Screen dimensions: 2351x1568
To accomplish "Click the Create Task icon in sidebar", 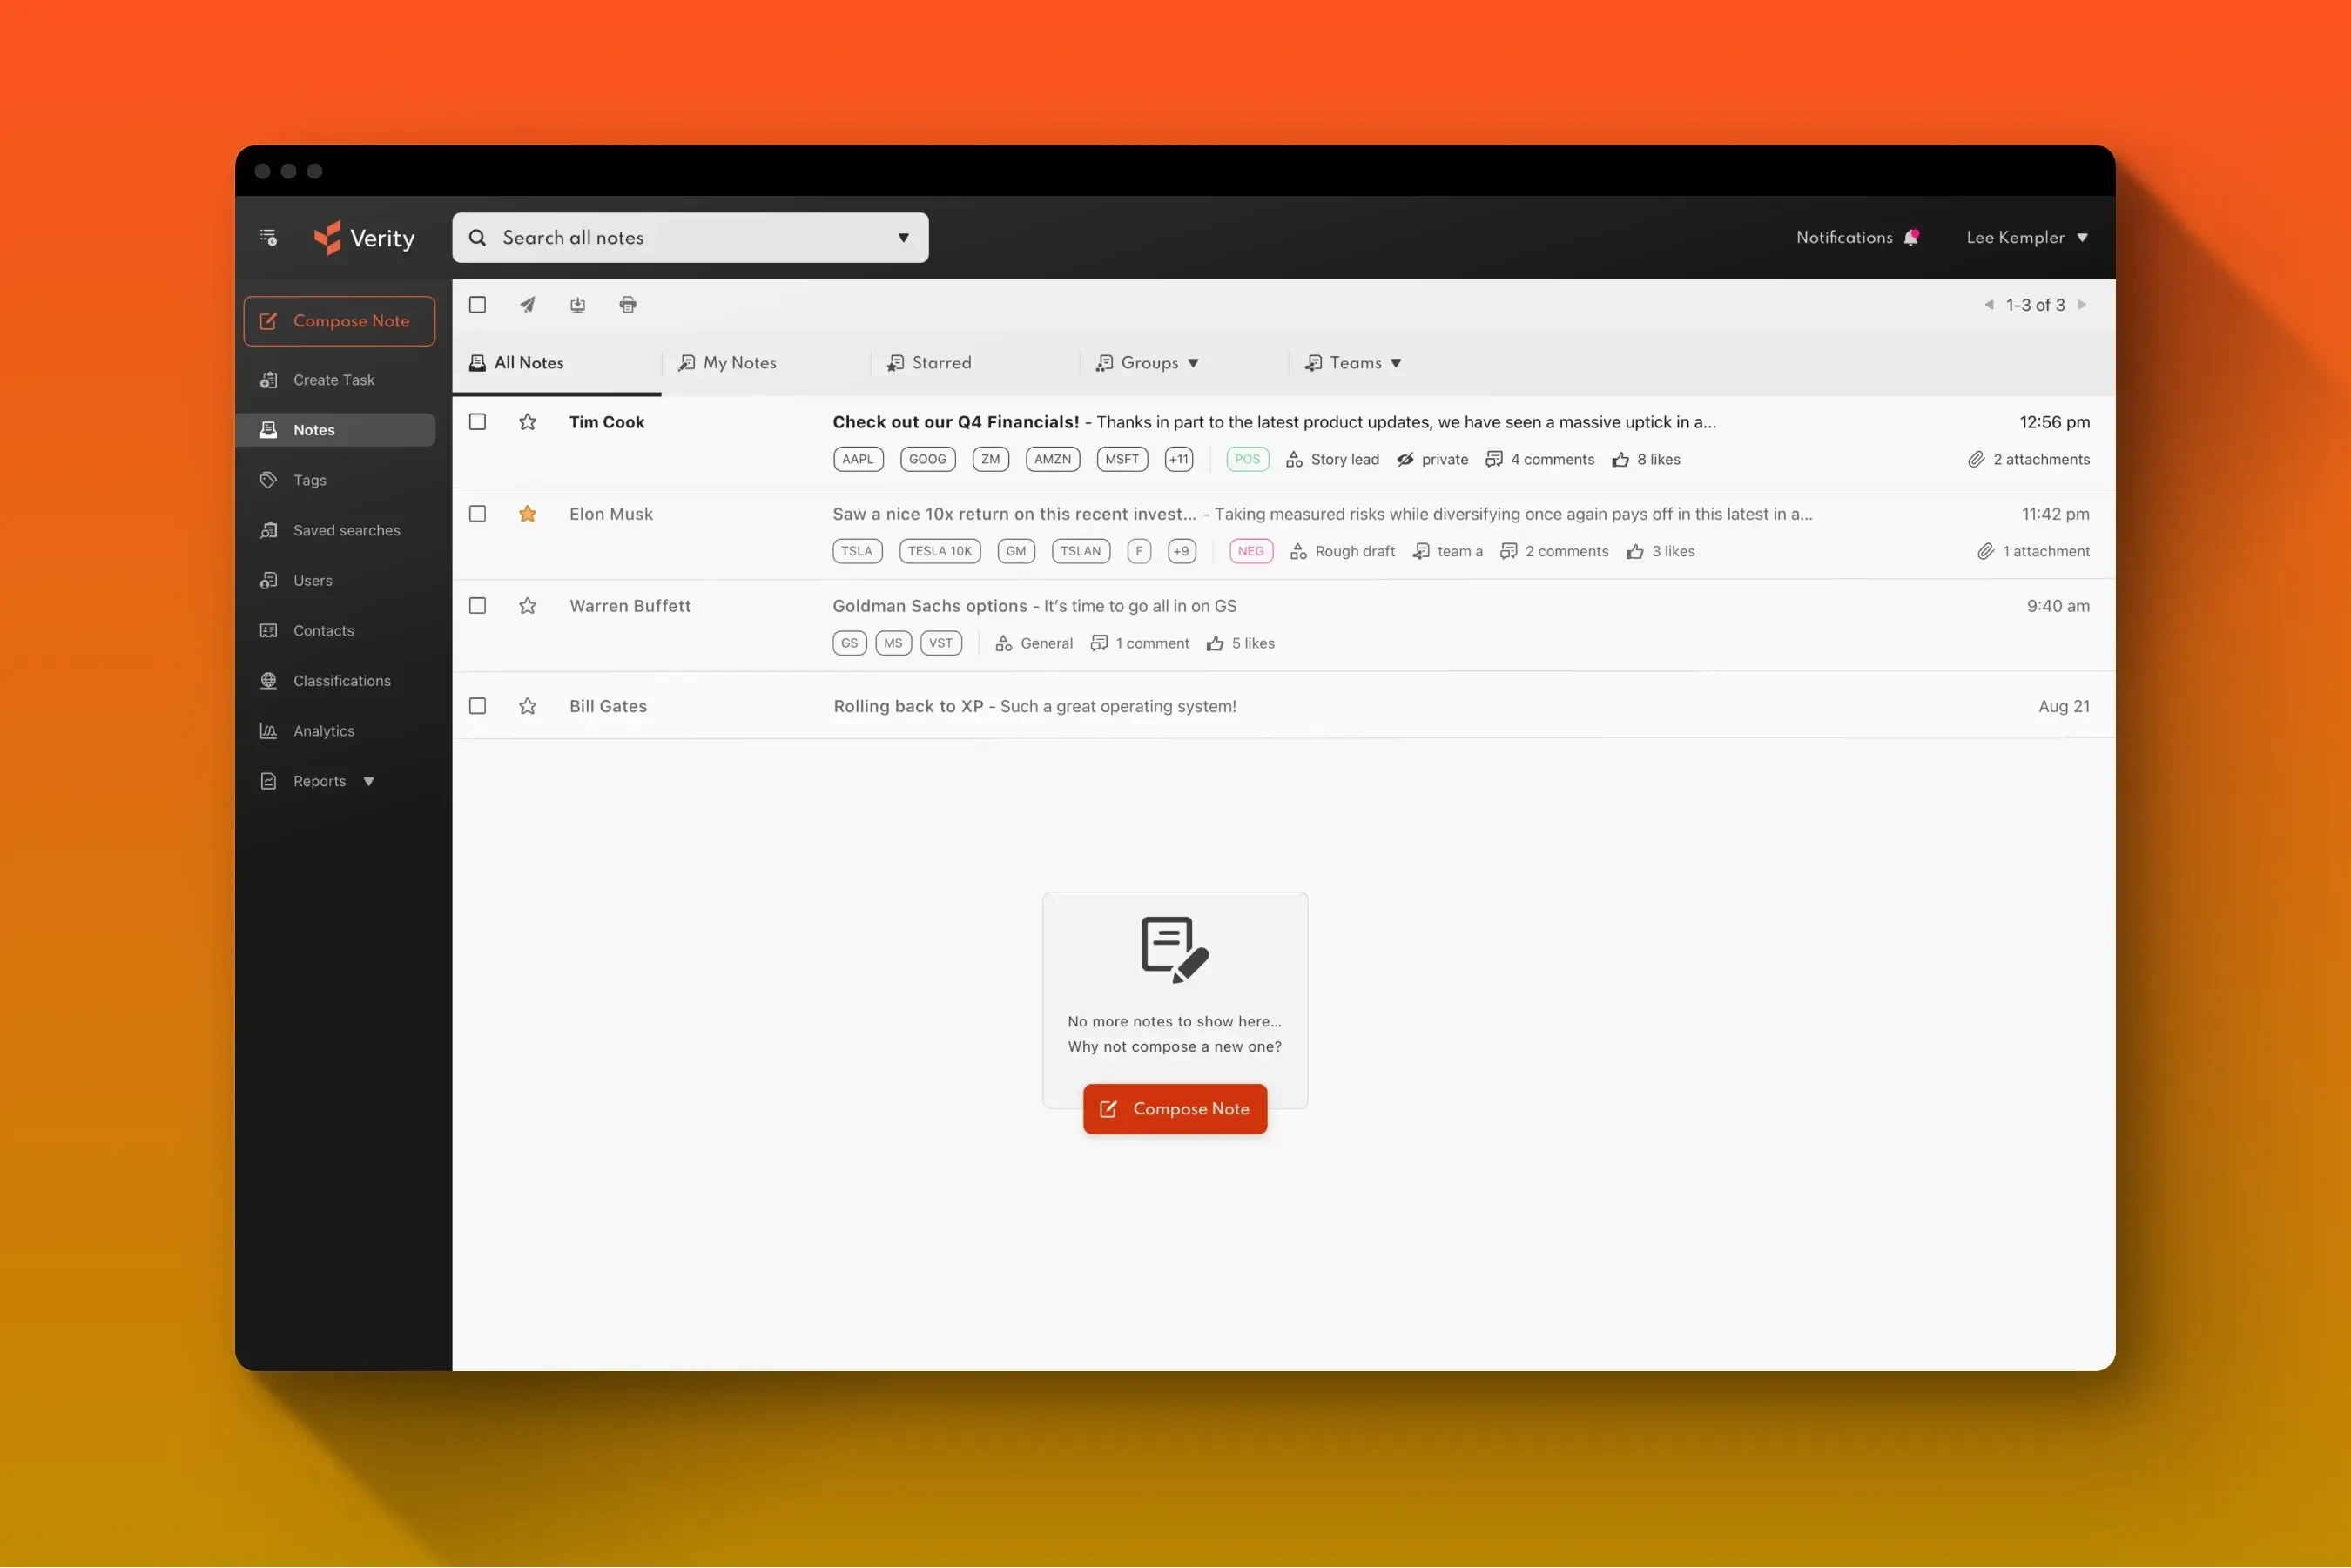I will (269, 380).
